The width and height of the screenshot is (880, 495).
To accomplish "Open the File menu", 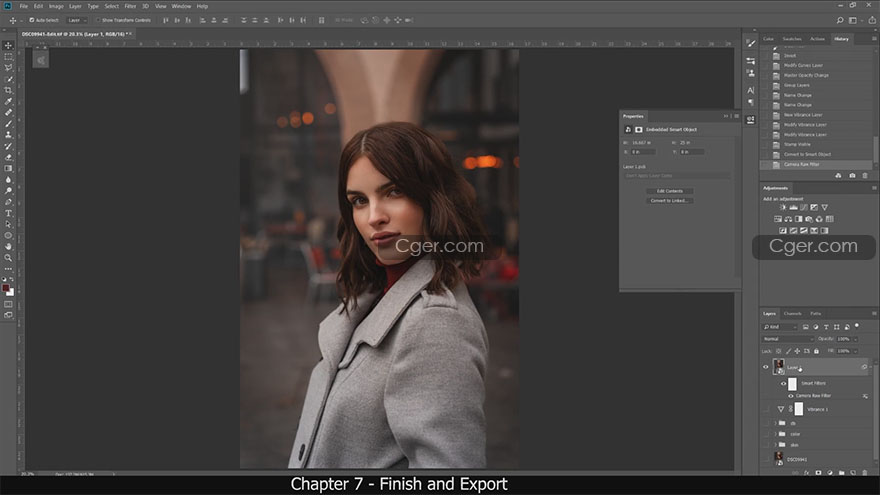I will 24,6.
